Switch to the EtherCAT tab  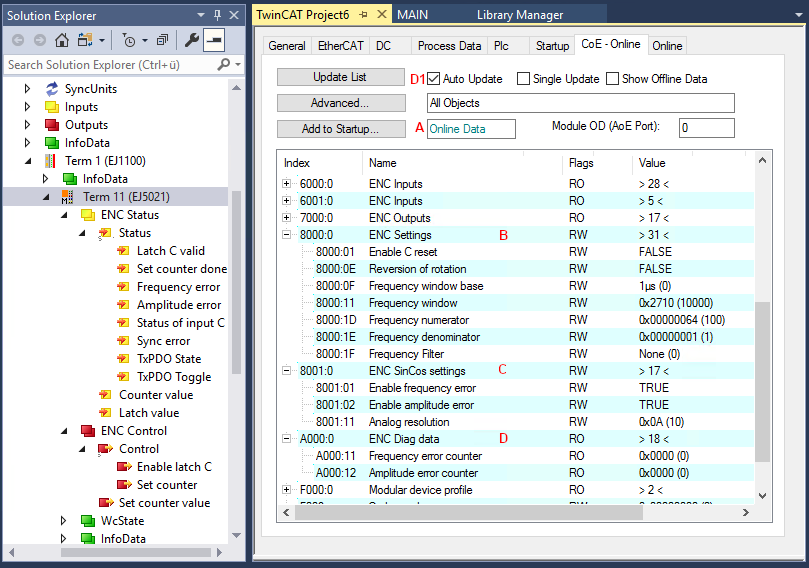coord(341,46)
